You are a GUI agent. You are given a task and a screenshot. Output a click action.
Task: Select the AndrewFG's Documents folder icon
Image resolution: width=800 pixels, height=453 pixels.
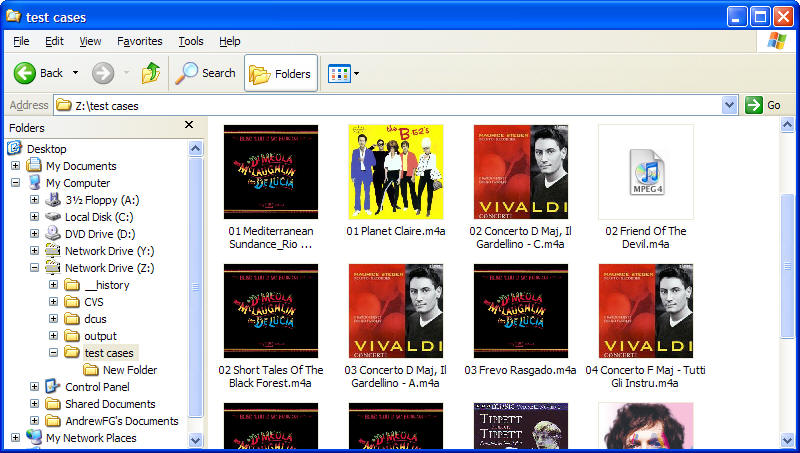(x=53, y=421)
